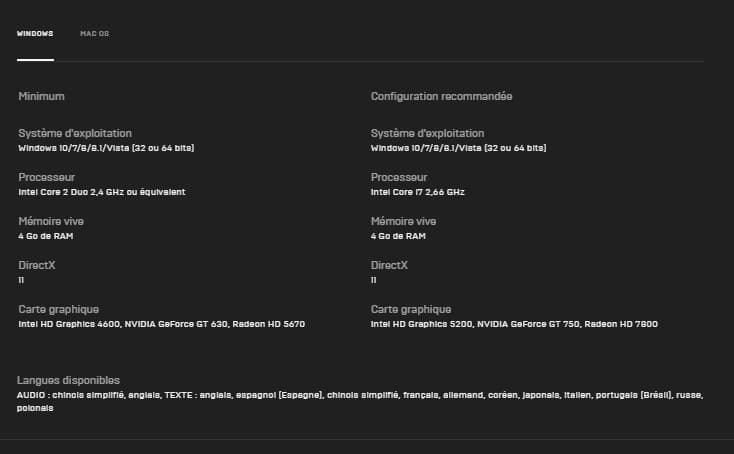Click the recommended Processeur label
734x454 pixels.
pyautogui.click(x=399, y=177)
